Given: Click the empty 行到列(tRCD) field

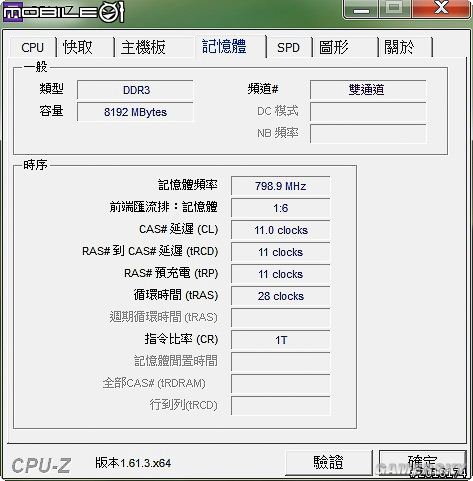Looking at the screenshot, I should click(x=281, y=406).
